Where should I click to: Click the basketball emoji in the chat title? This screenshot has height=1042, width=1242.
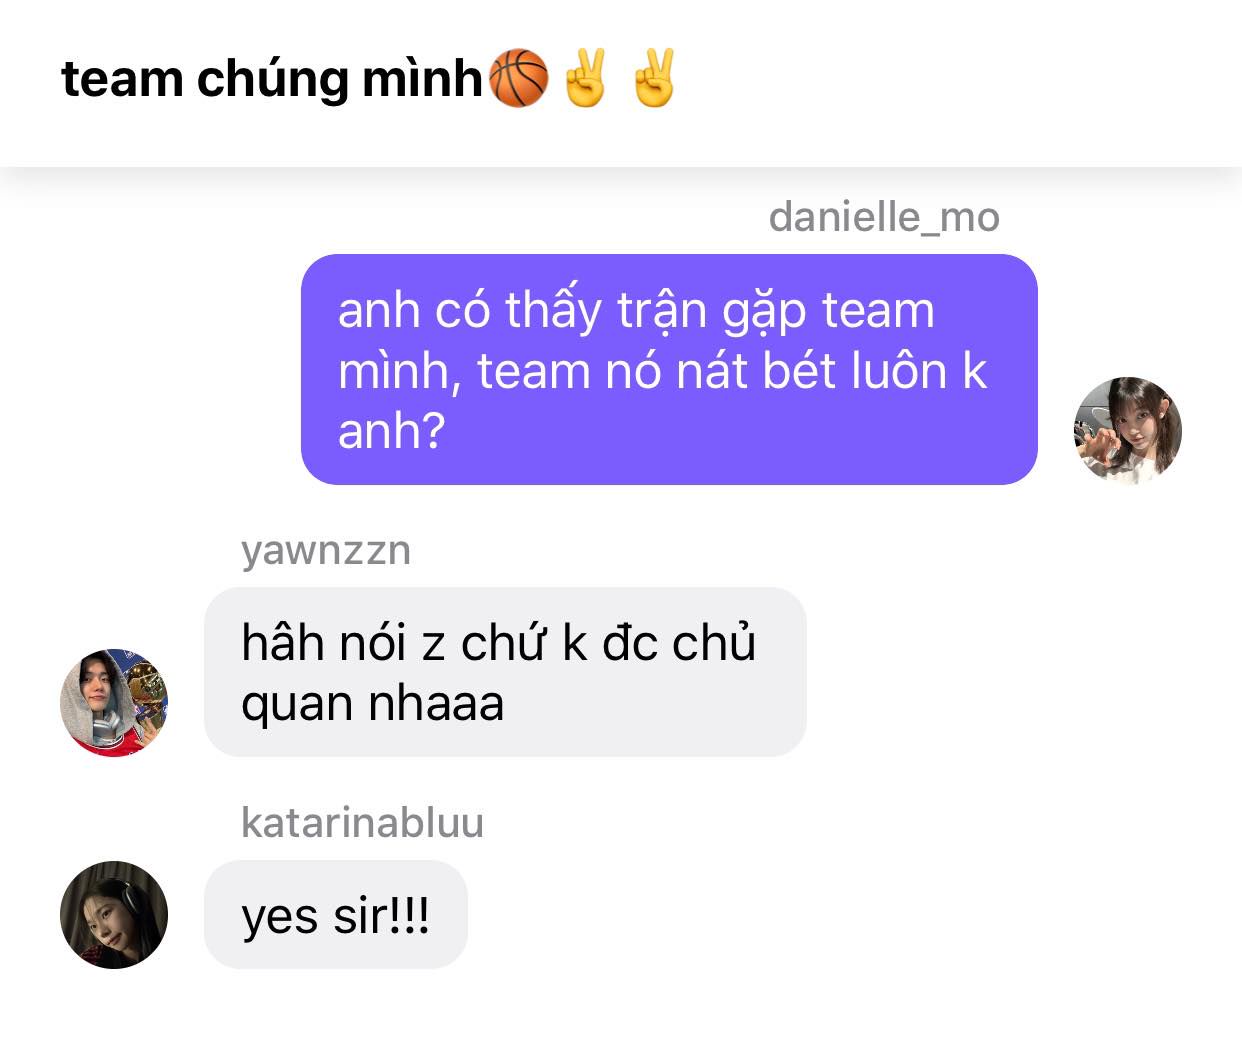[x=518, y=78]
